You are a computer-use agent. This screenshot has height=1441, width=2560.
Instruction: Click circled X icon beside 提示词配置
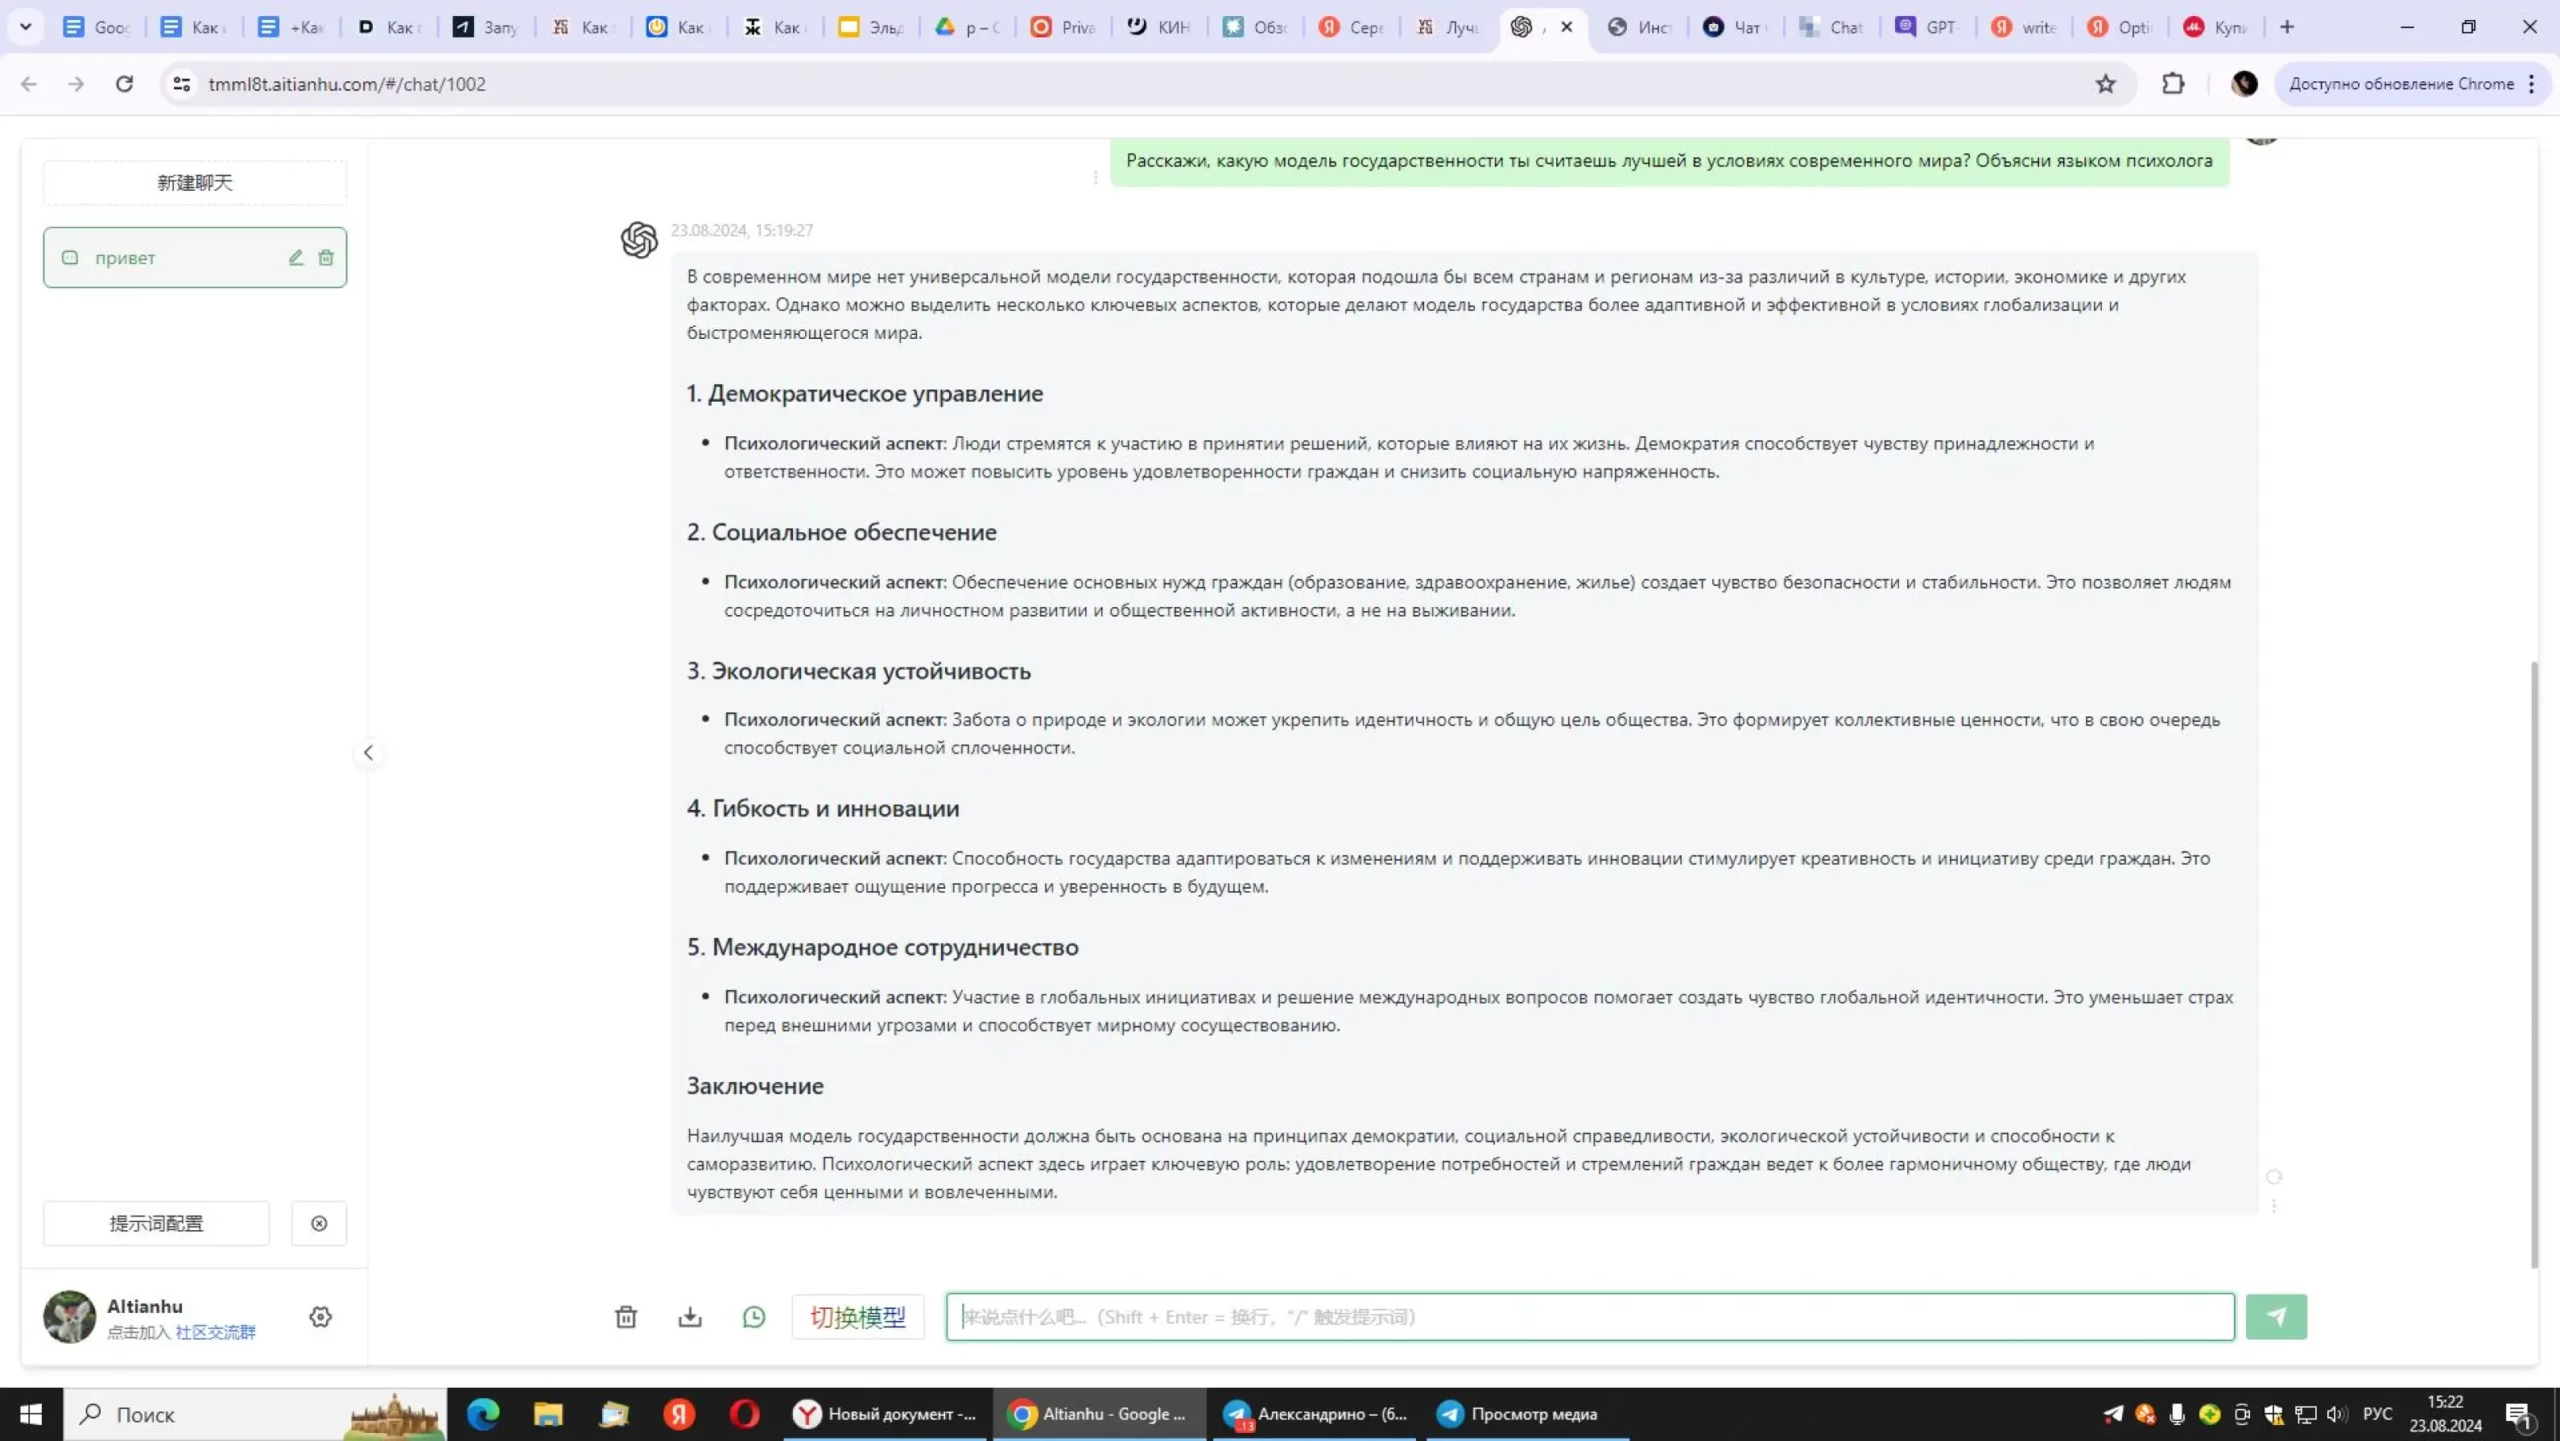point(319,1224)
